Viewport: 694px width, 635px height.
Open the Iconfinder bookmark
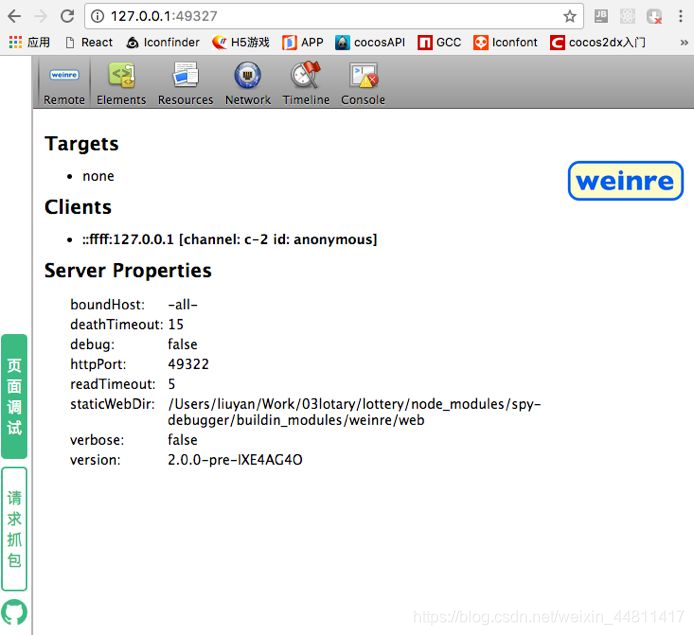point(163,42)
